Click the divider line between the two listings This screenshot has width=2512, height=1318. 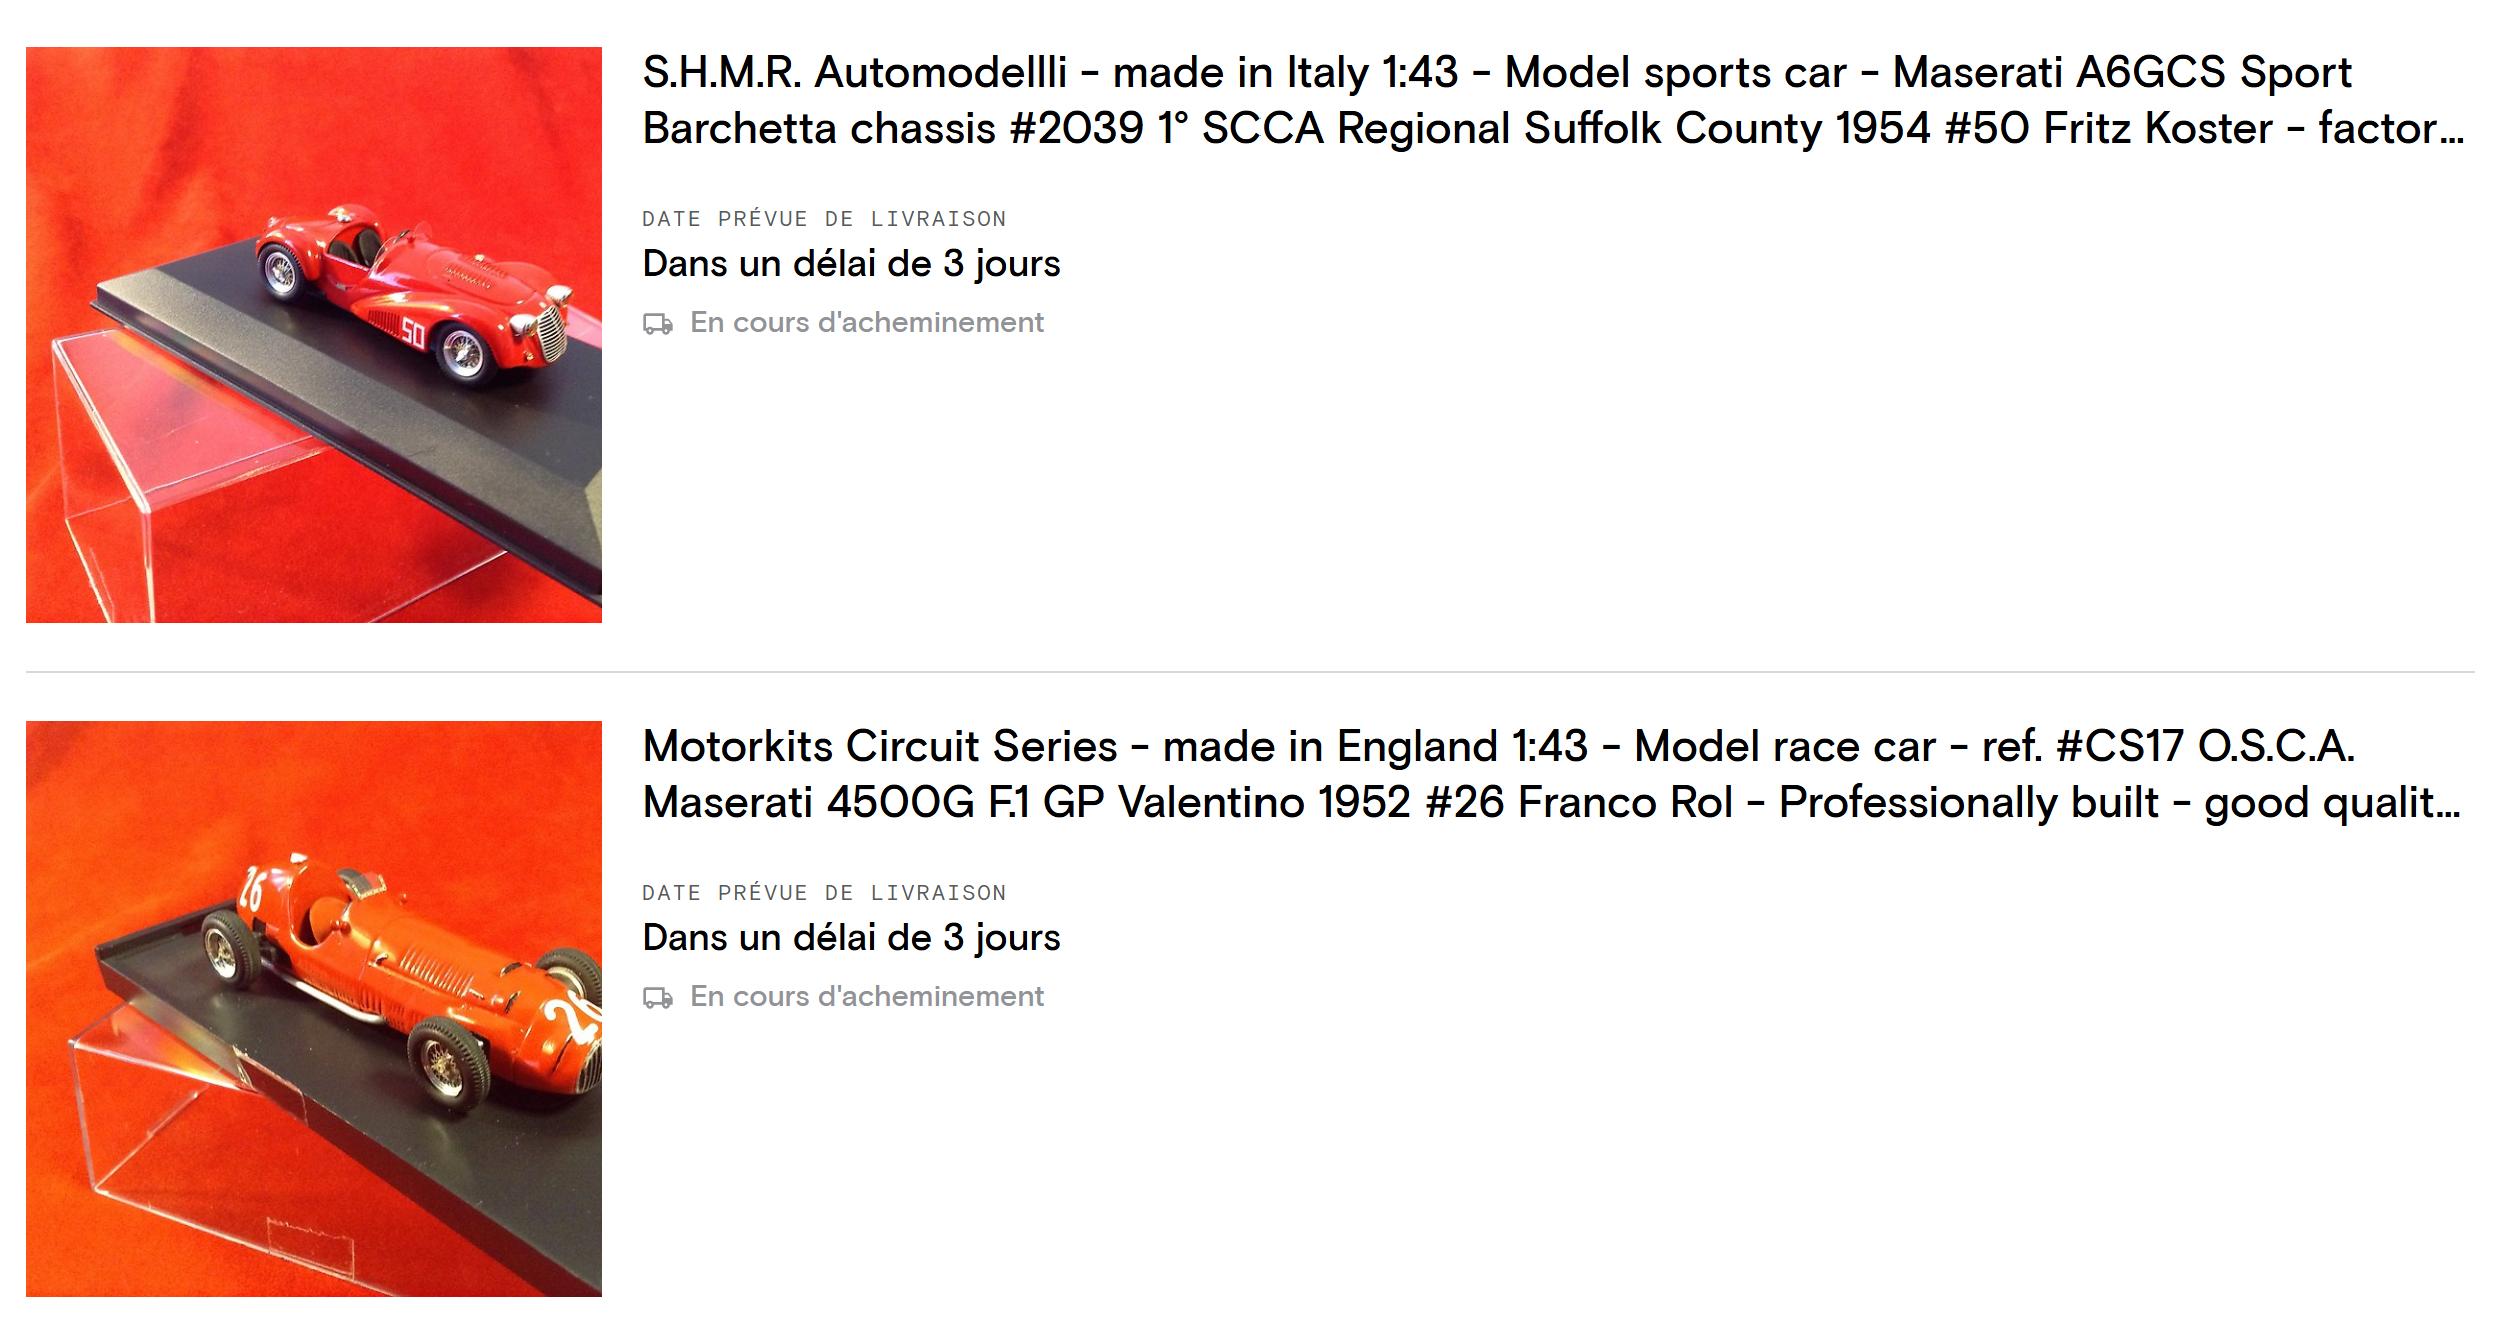tap(1250, 672)
